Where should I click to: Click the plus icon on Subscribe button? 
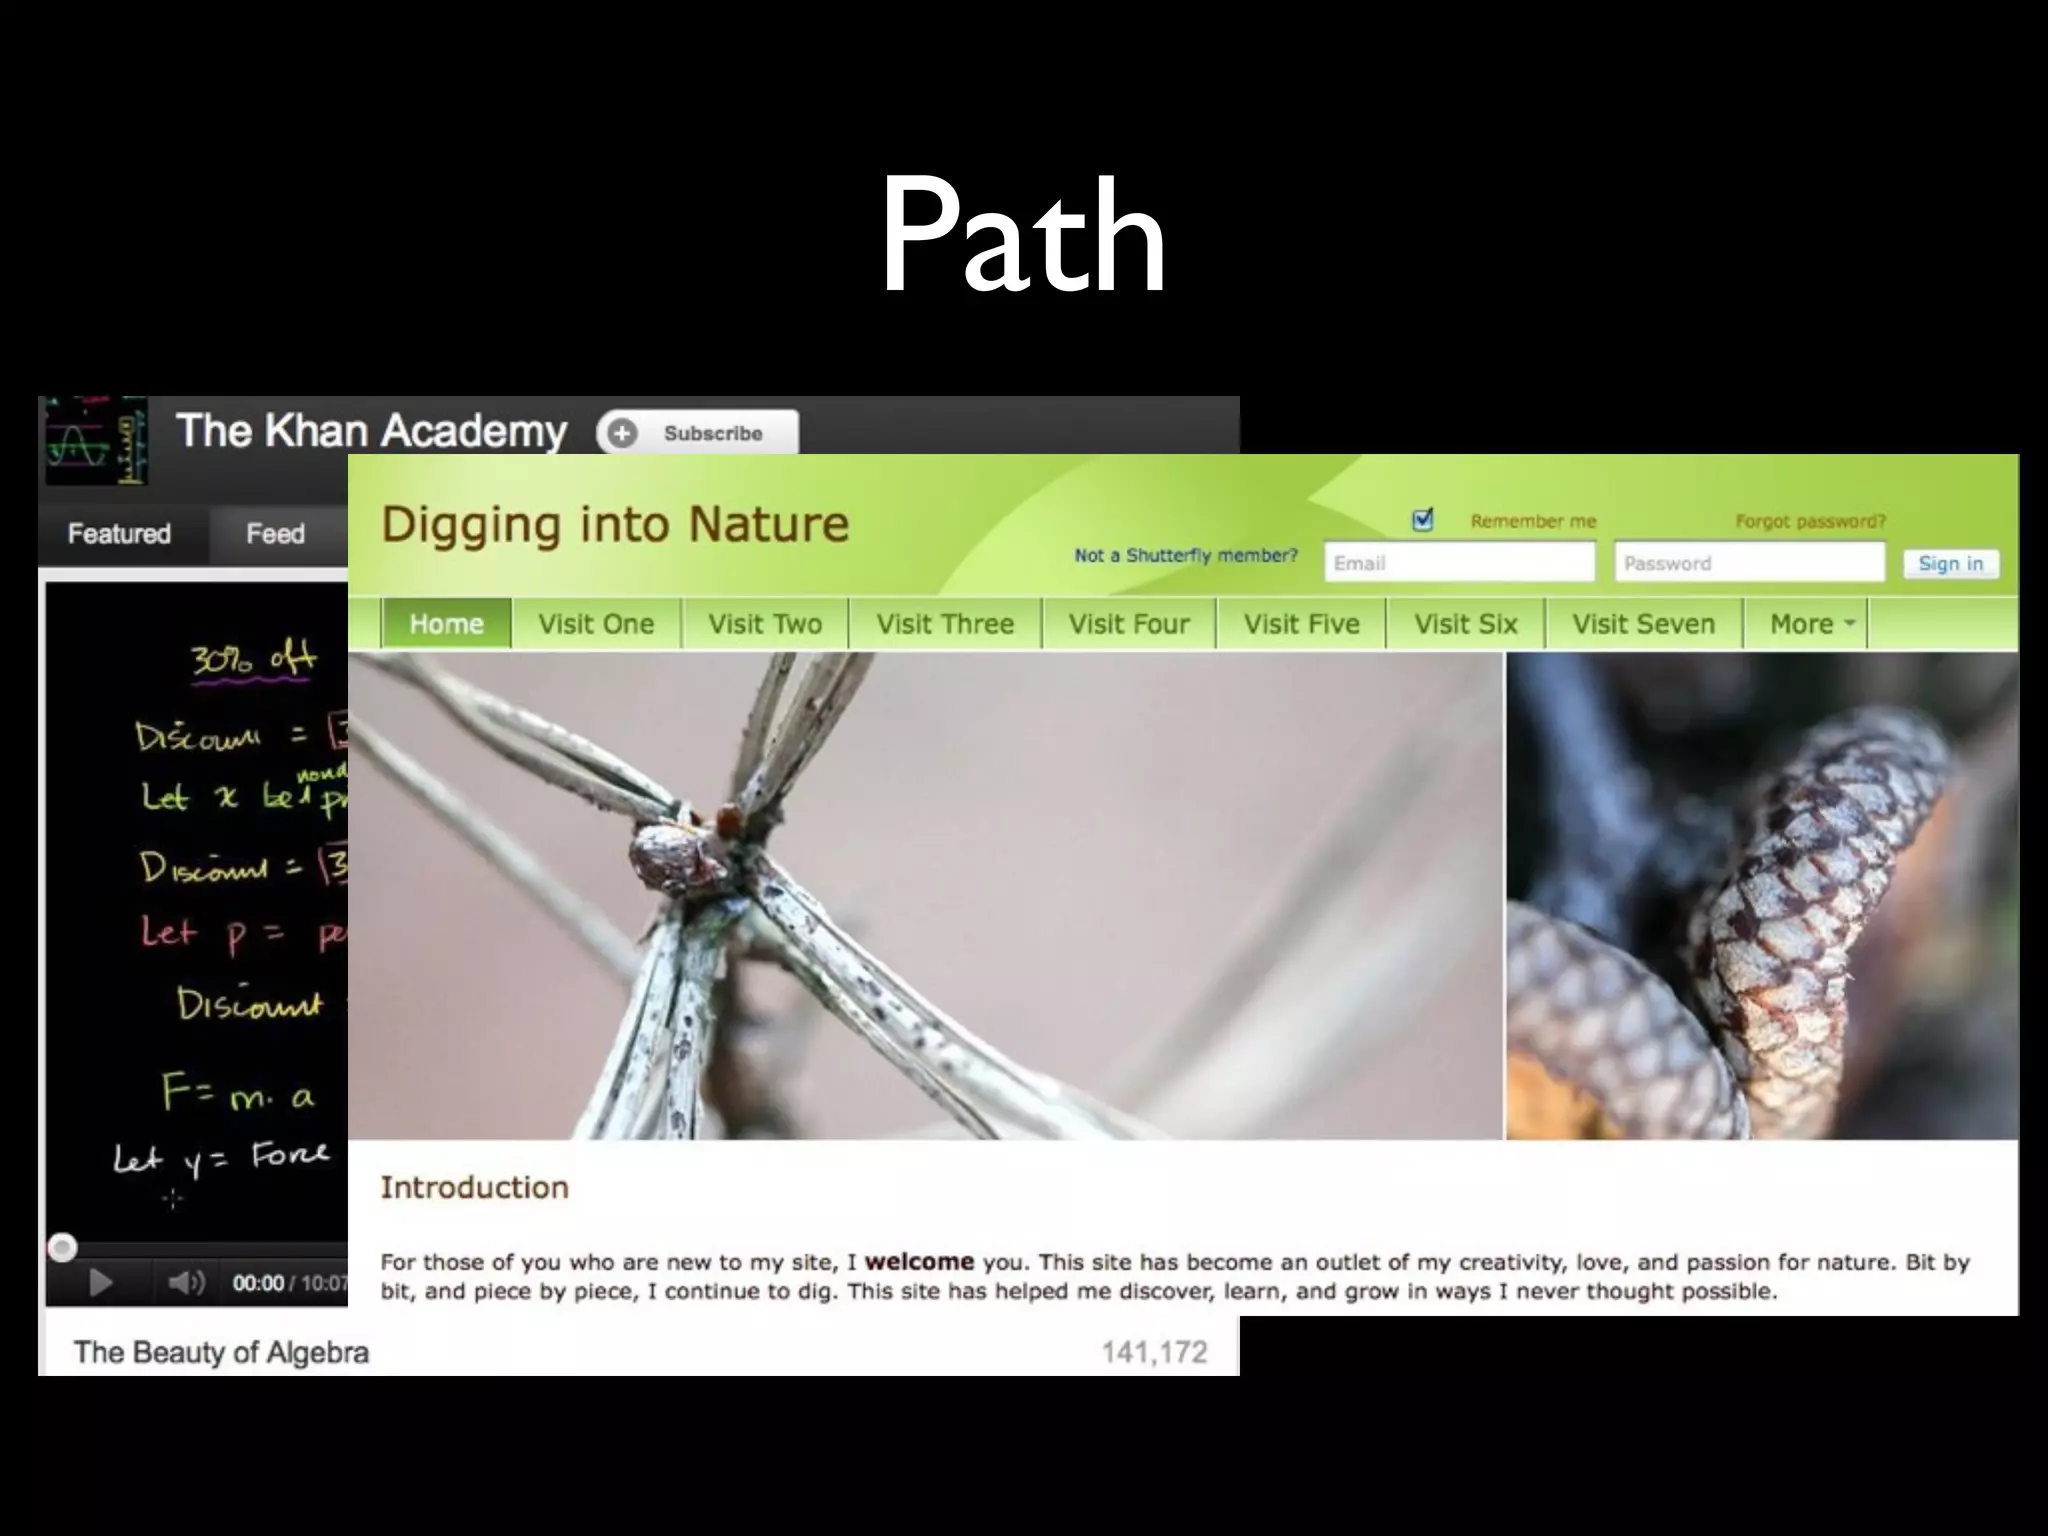pos(622,434)
